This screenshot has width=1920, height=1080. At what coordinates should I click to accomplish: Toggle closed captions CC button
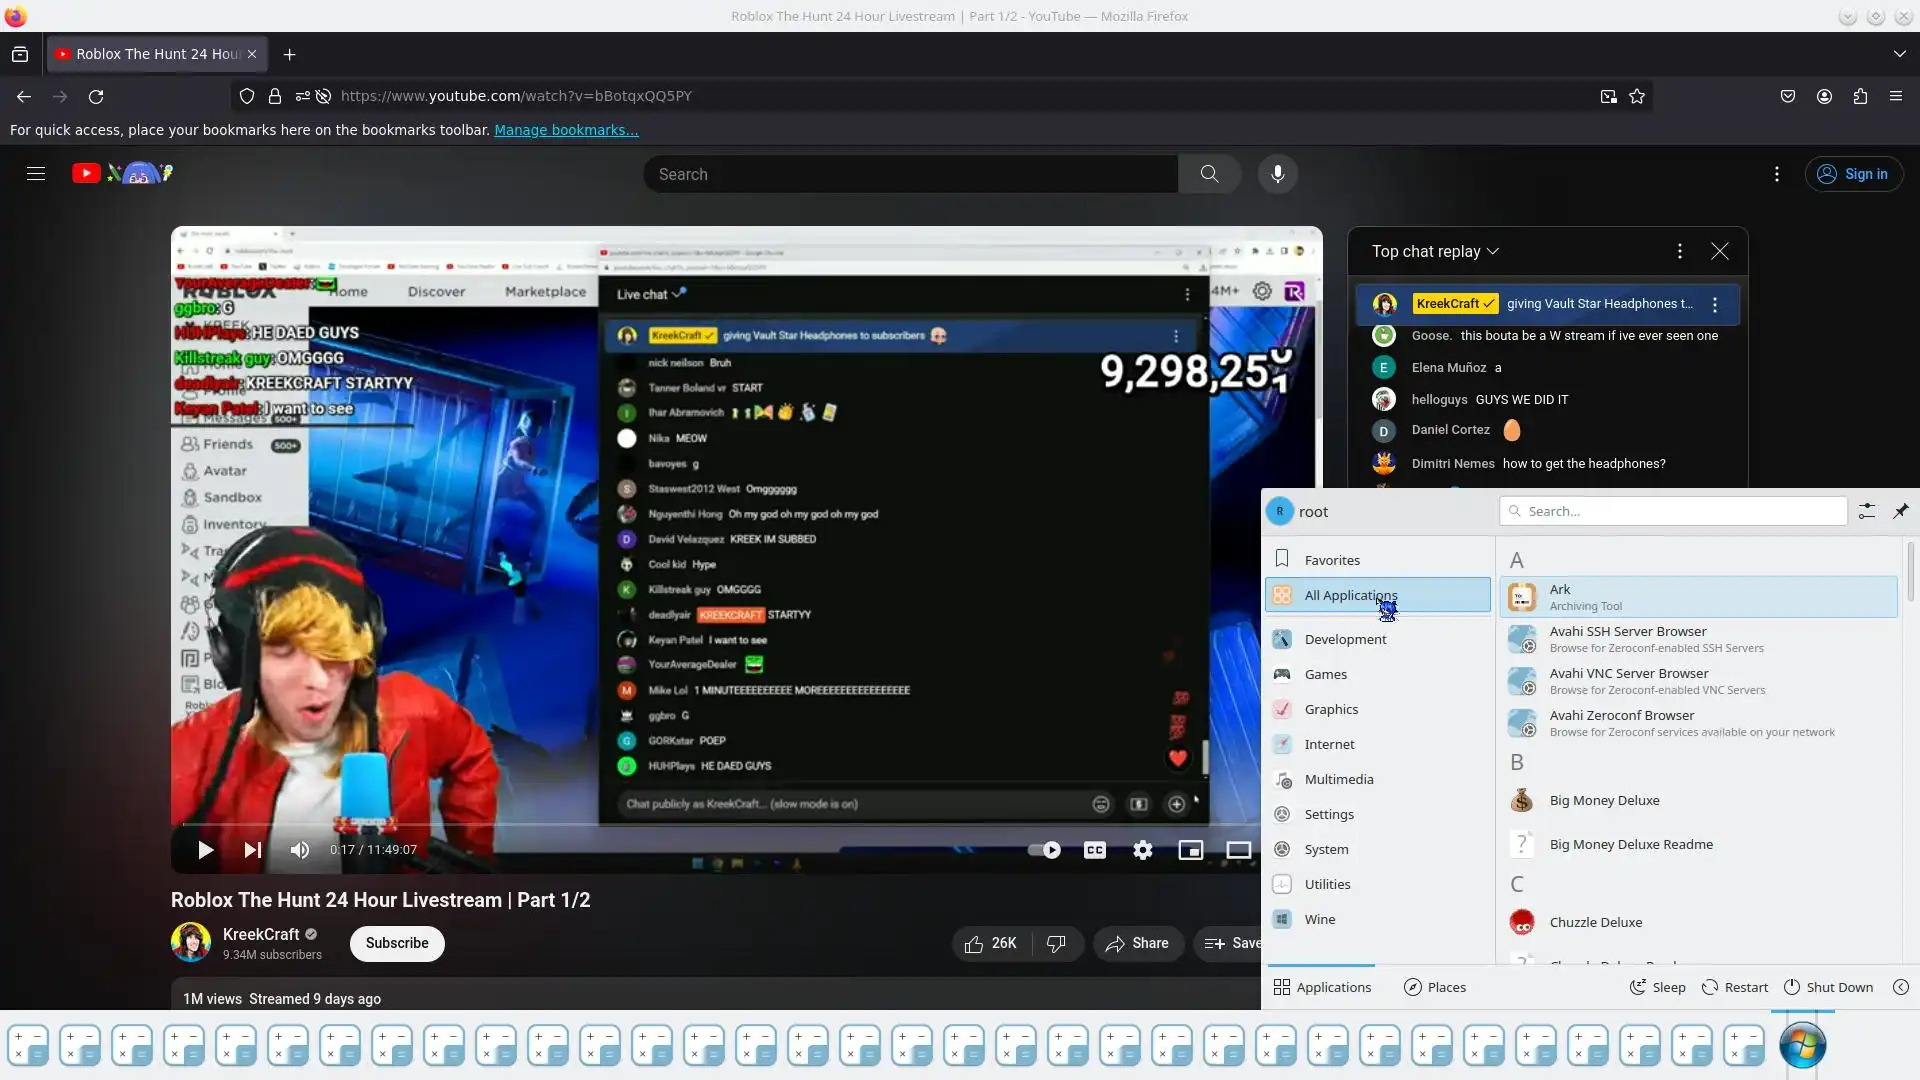[x=1094, y=850]
